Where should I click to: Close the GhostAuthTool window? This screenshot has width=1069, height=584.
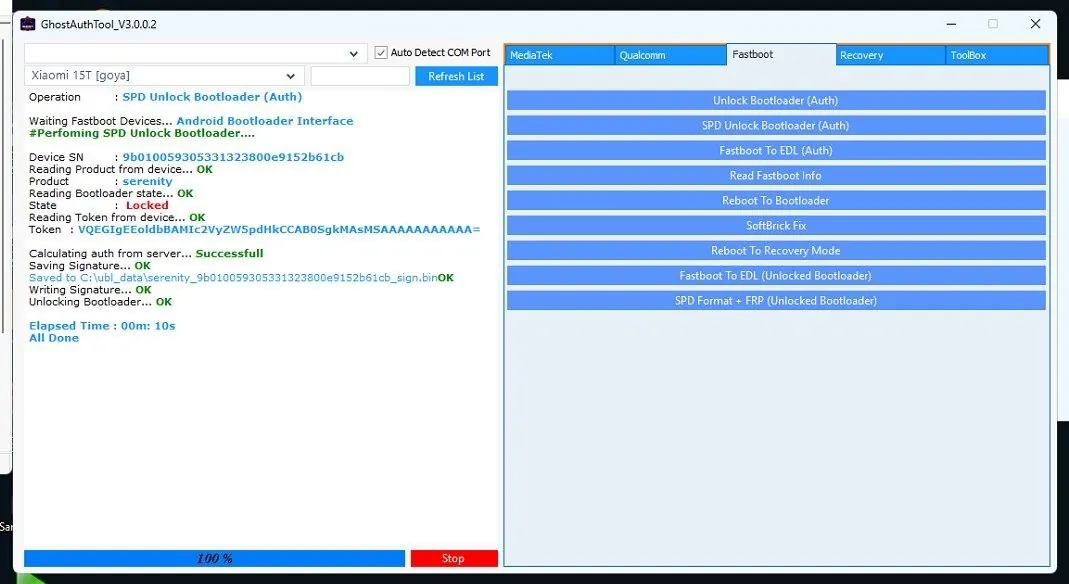(x=1035, y=24)
